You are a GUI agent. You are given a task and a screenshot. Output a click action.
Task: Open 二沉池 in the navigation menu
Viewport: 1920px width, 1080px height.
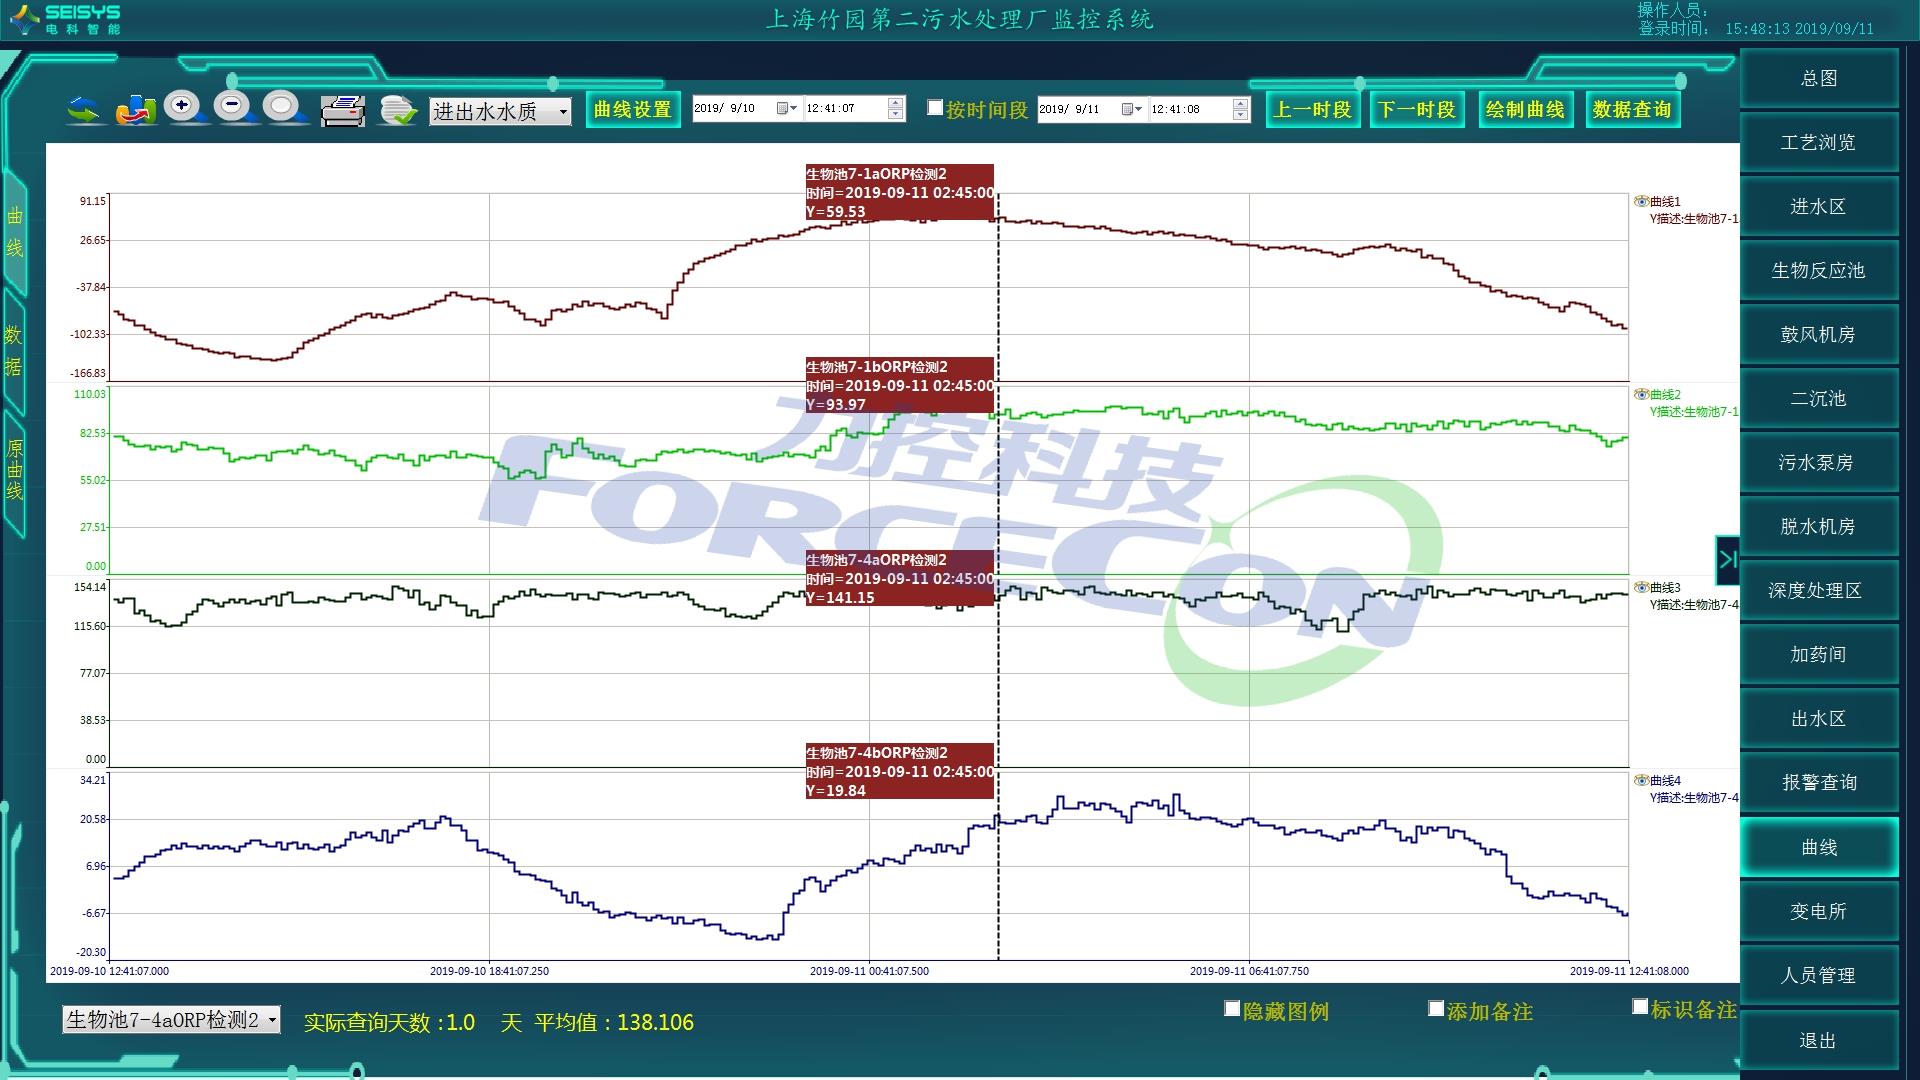pyautogui.click(x=1819, y=398)
